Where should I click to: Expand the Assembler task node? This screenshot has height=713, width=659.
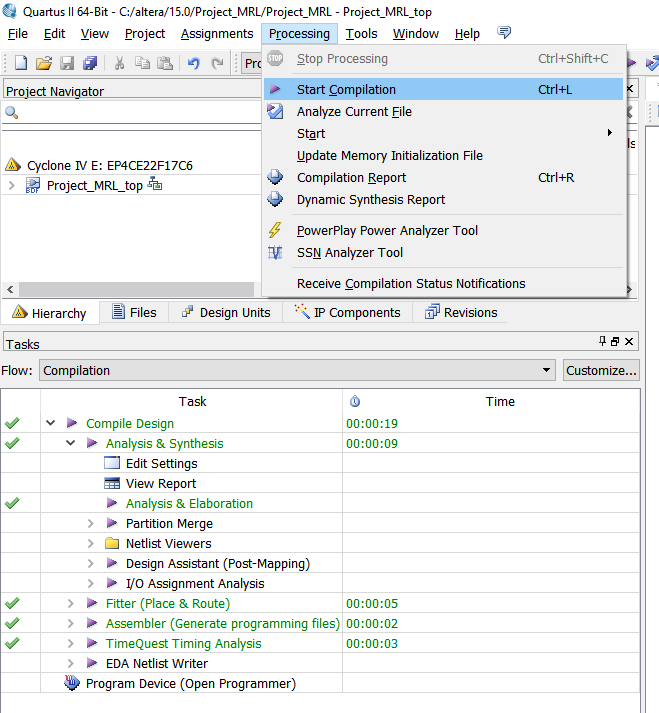click(x=70, y=623)
